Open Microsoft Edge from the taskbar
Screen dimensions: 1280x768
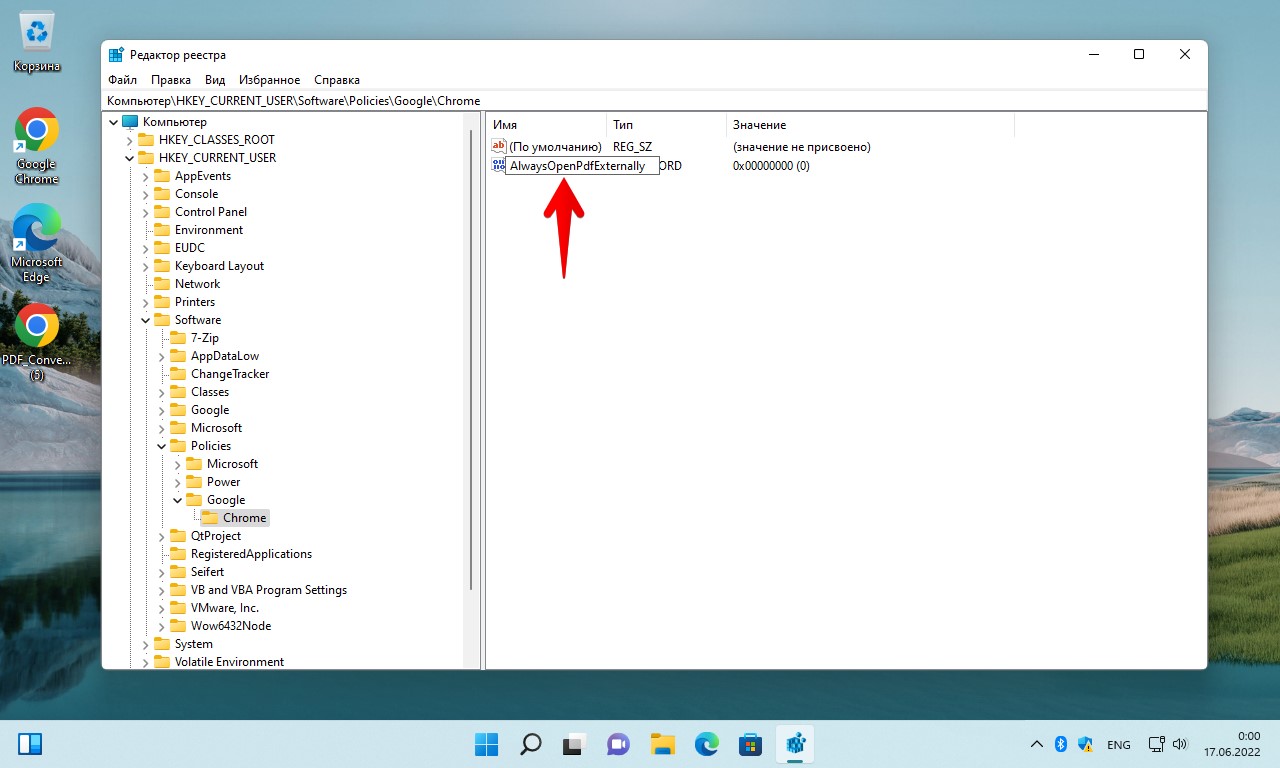click(707, 744)
